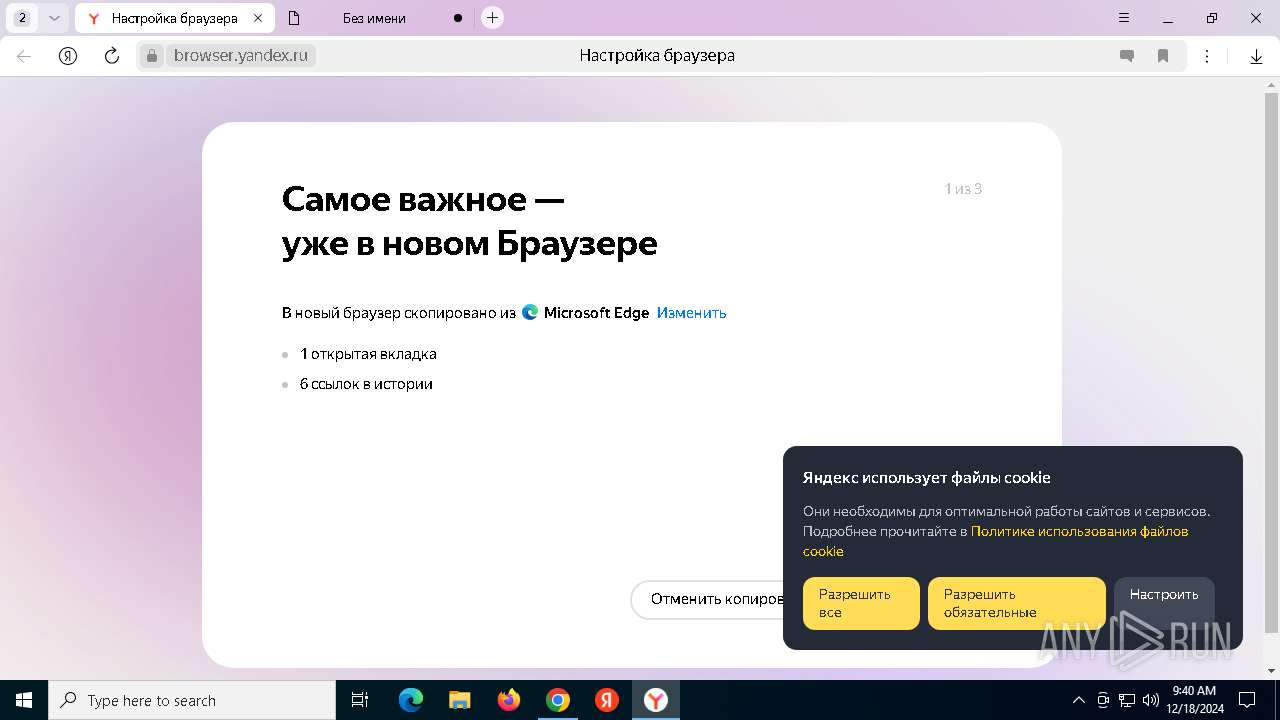Click the tab counter showing 2
Image resolution: width=1280 pixels, height=720 pixels.
tap(22, 18)
